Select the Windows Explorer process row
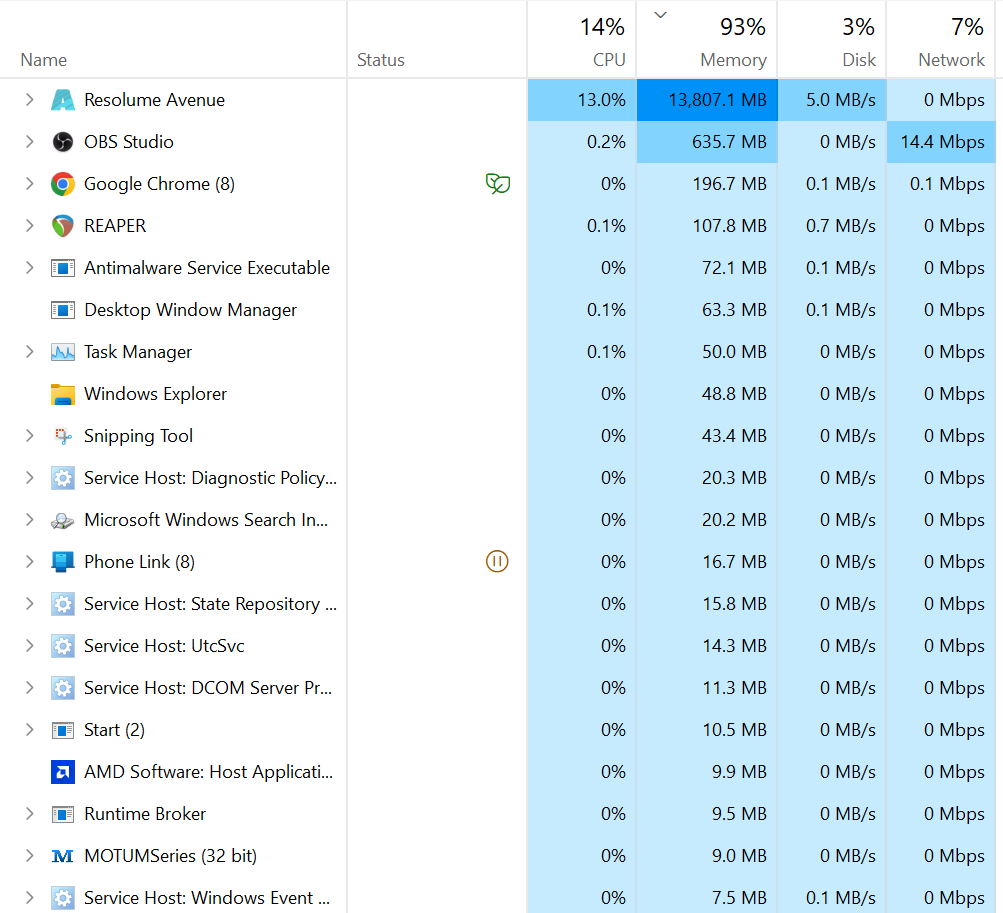 point(156,394)
